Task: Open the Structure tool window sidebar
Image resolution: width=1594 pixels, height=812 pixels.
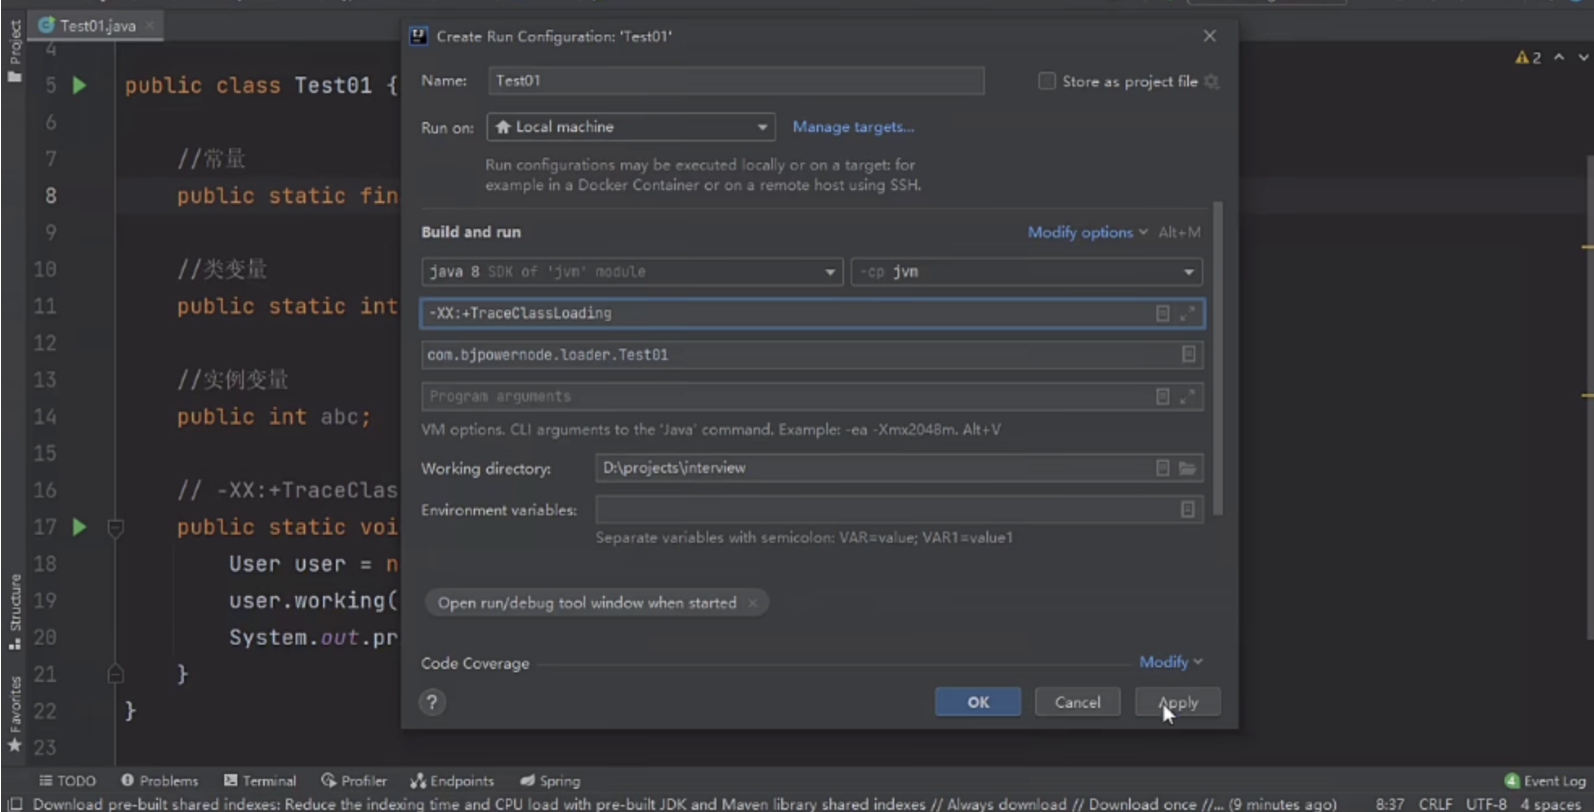Action: tap(14, 611)
